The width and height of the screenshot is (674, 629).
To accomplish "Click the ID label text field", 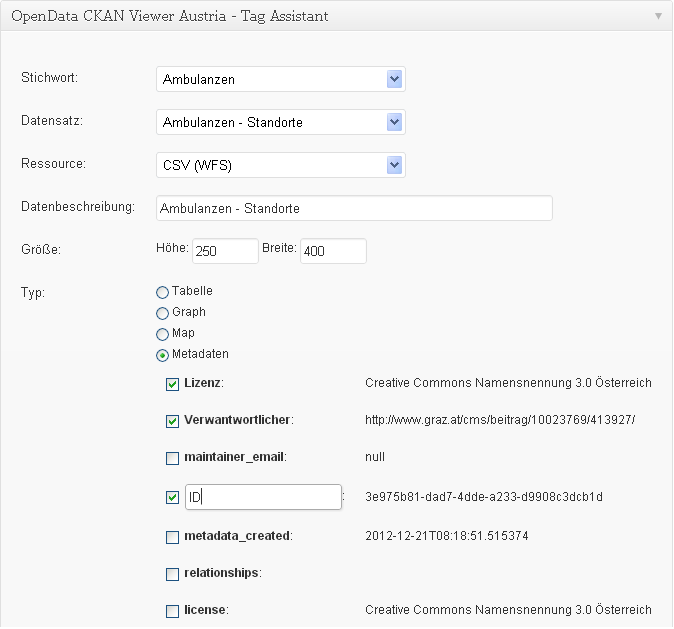I will pos(264,497).
